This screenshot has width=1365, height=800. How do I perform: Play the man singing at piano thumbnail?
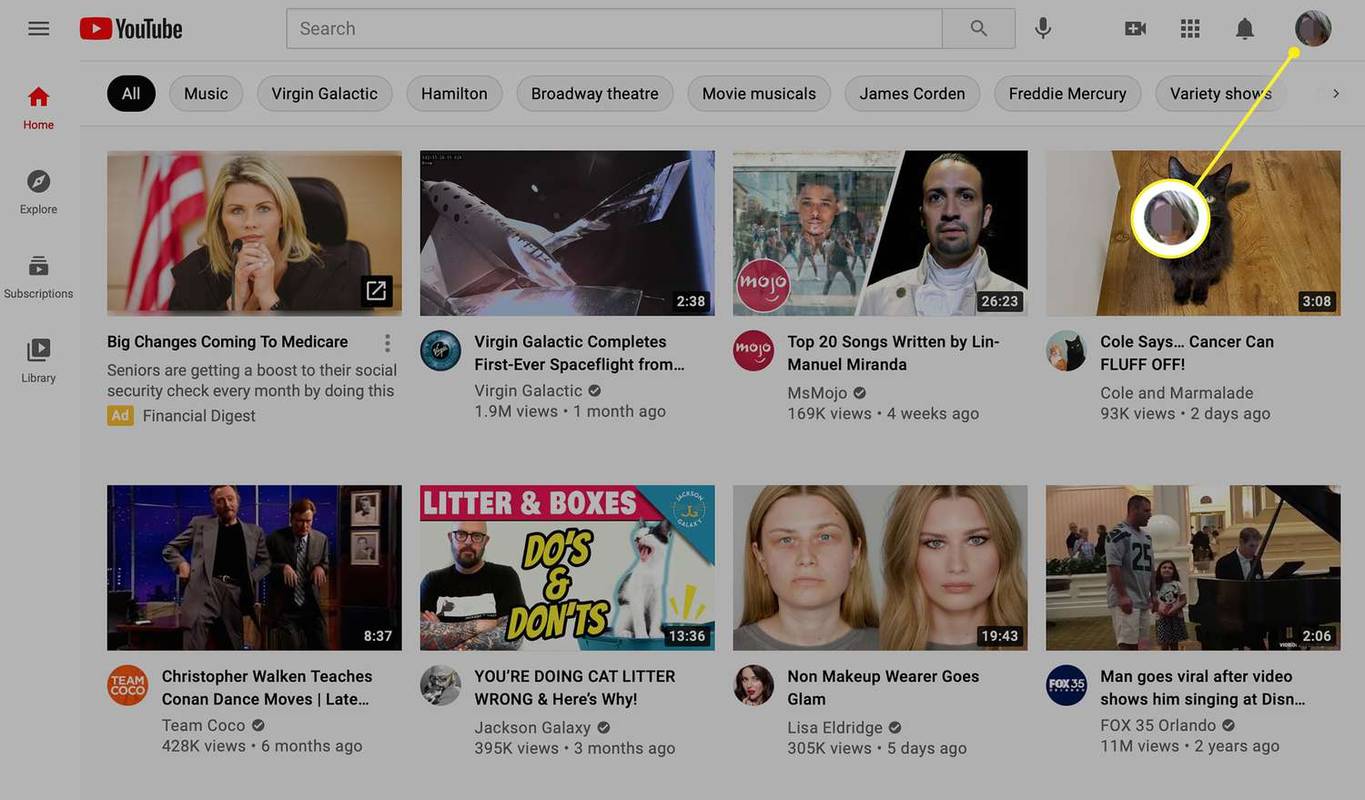click(1193, 568)
